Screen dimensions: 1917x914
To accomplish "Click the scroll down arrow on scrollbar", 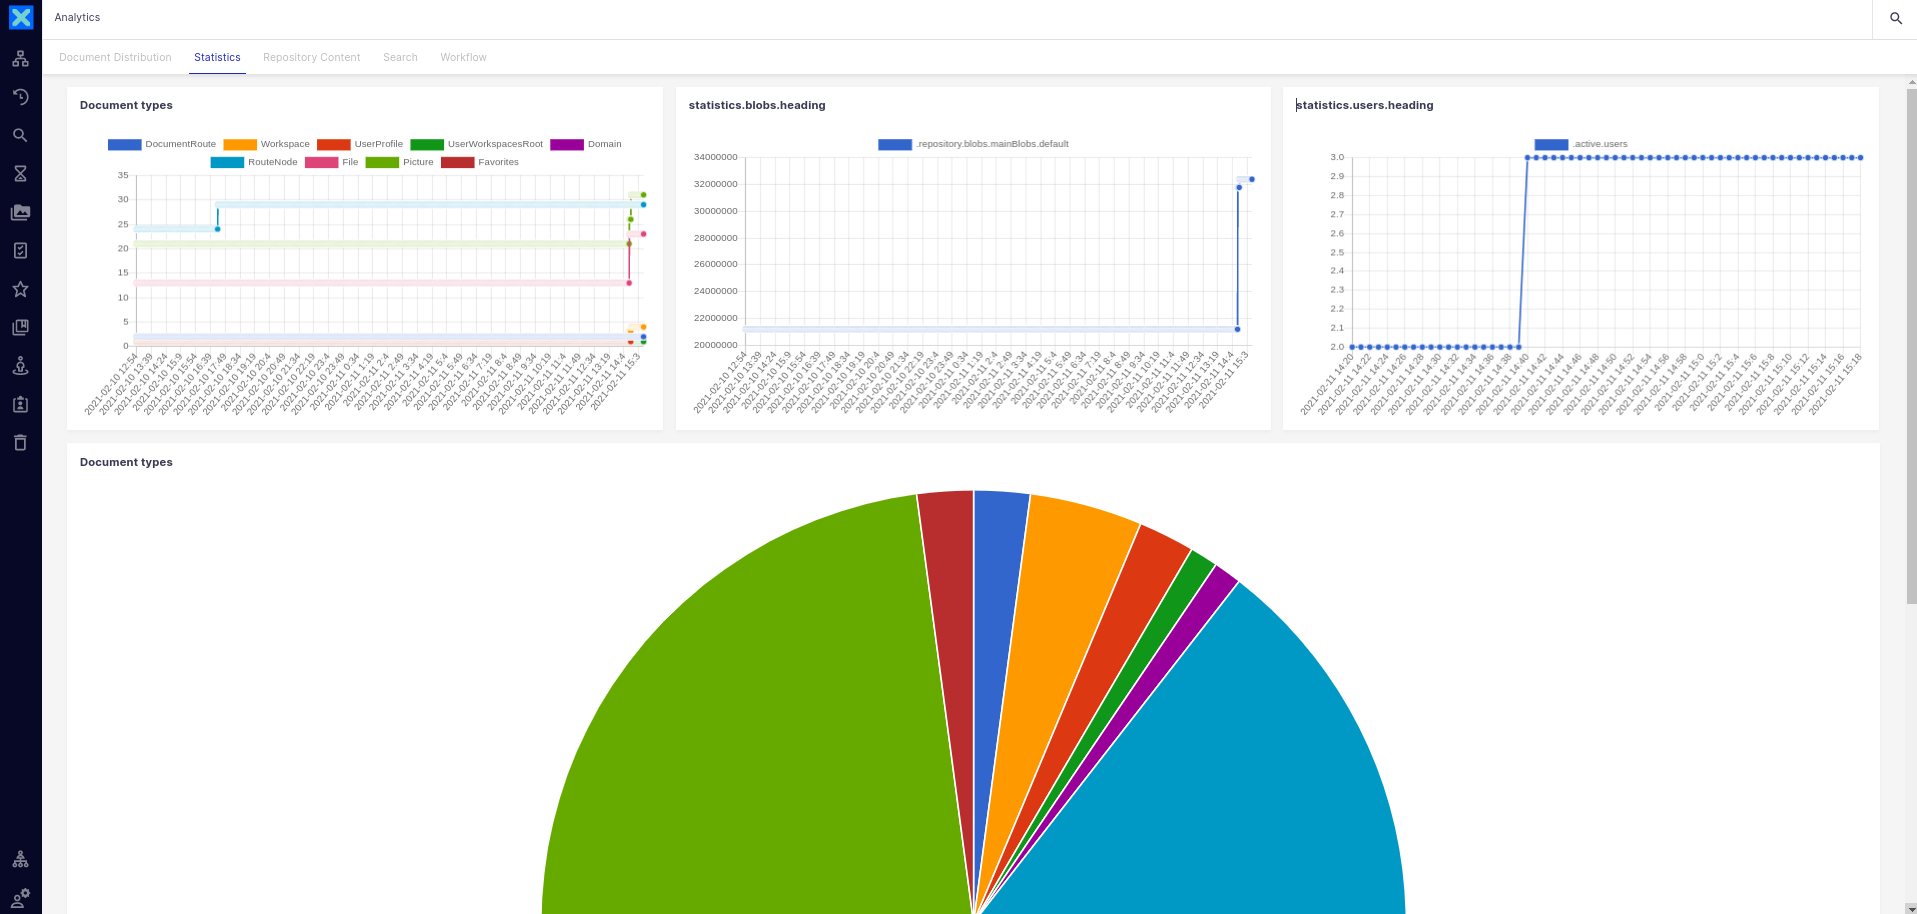I will pyautogui.click(x=1911, y=908).
